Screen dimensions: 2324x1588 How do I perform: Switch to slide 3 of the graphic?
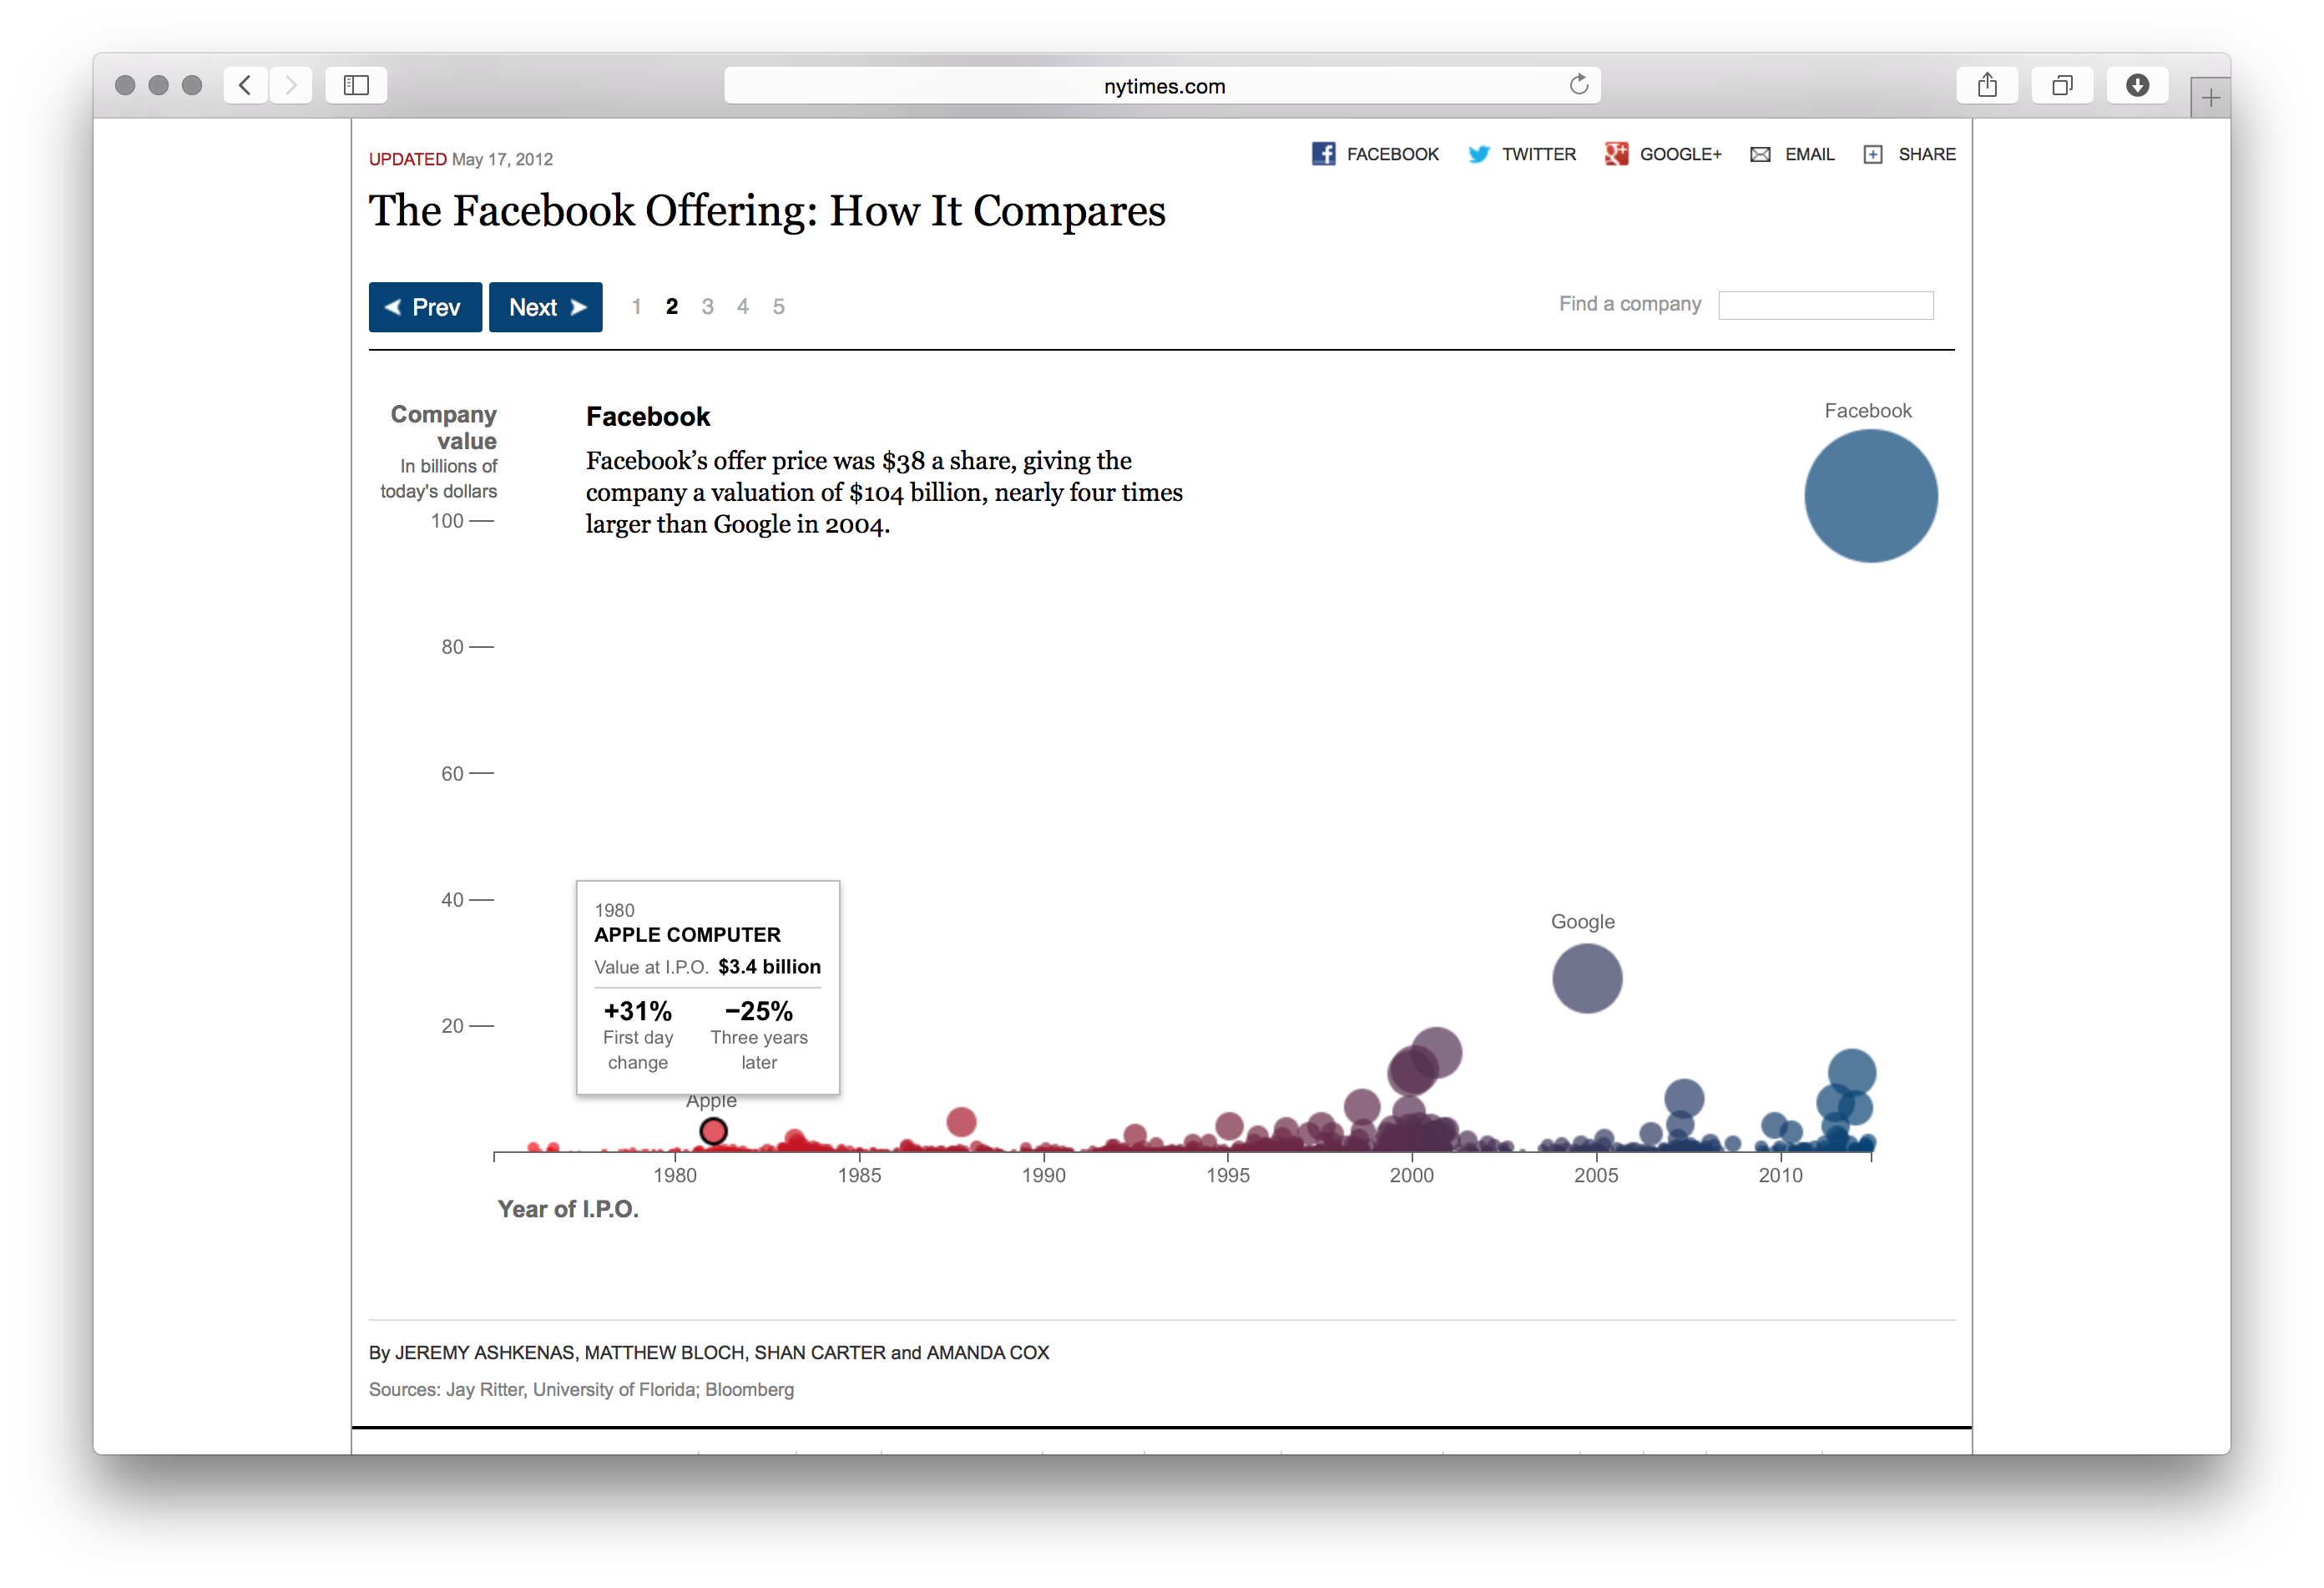tap(707, 307)
